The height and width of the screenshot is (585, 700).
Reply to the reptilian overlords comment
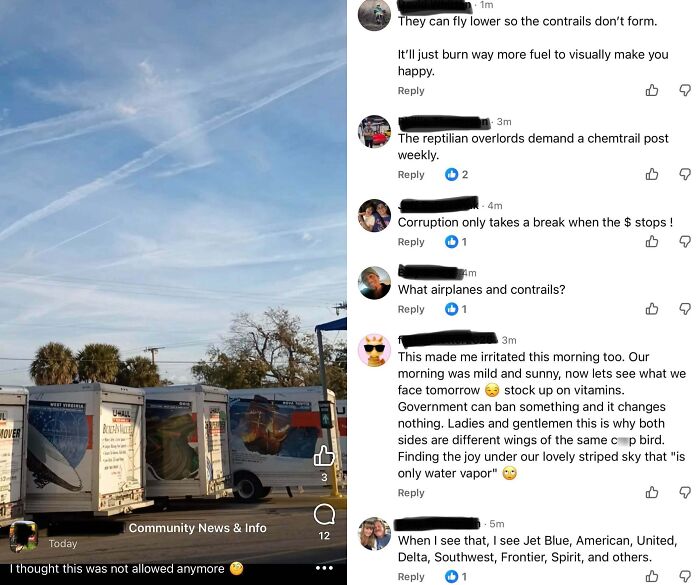[x=411, y=175]
